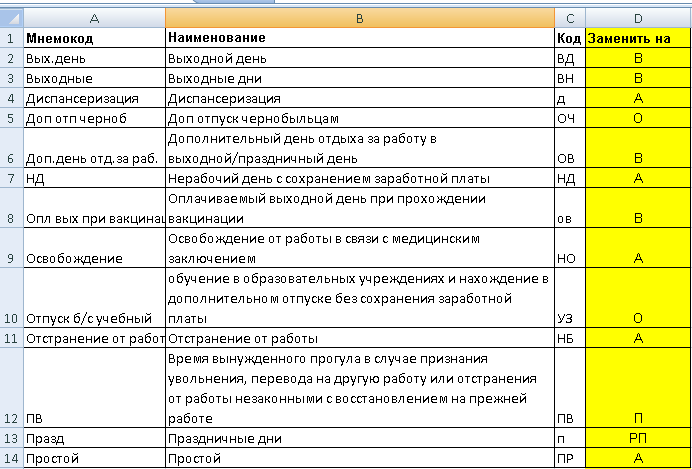692x469 pixels.
Task: Click the yellow 'Заменить на' cell
Action: tap(638, 38)
